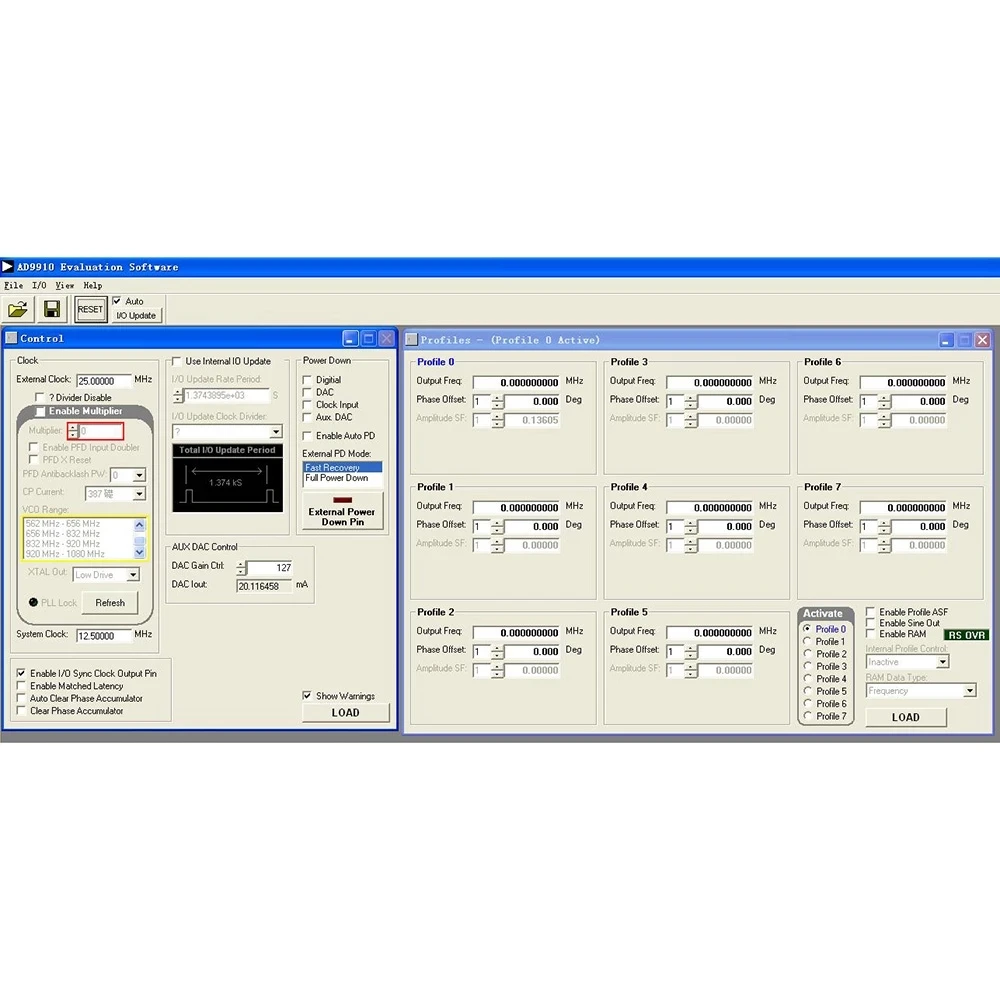The image size is (1000, 1000).
Task: Toggle the Enable Multiplier checkbox
Action: pos(40,411)
